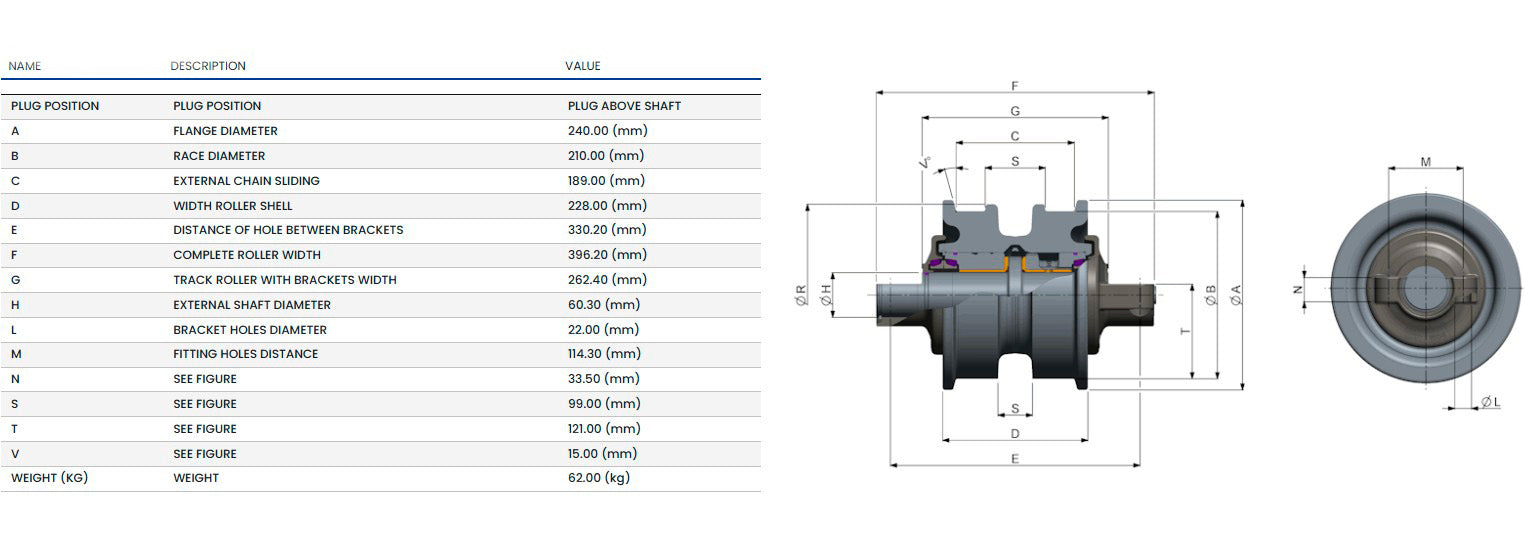Click the NAME column header
The width and height of the screenshot is (1525, 540).
(x=25, y=66)
